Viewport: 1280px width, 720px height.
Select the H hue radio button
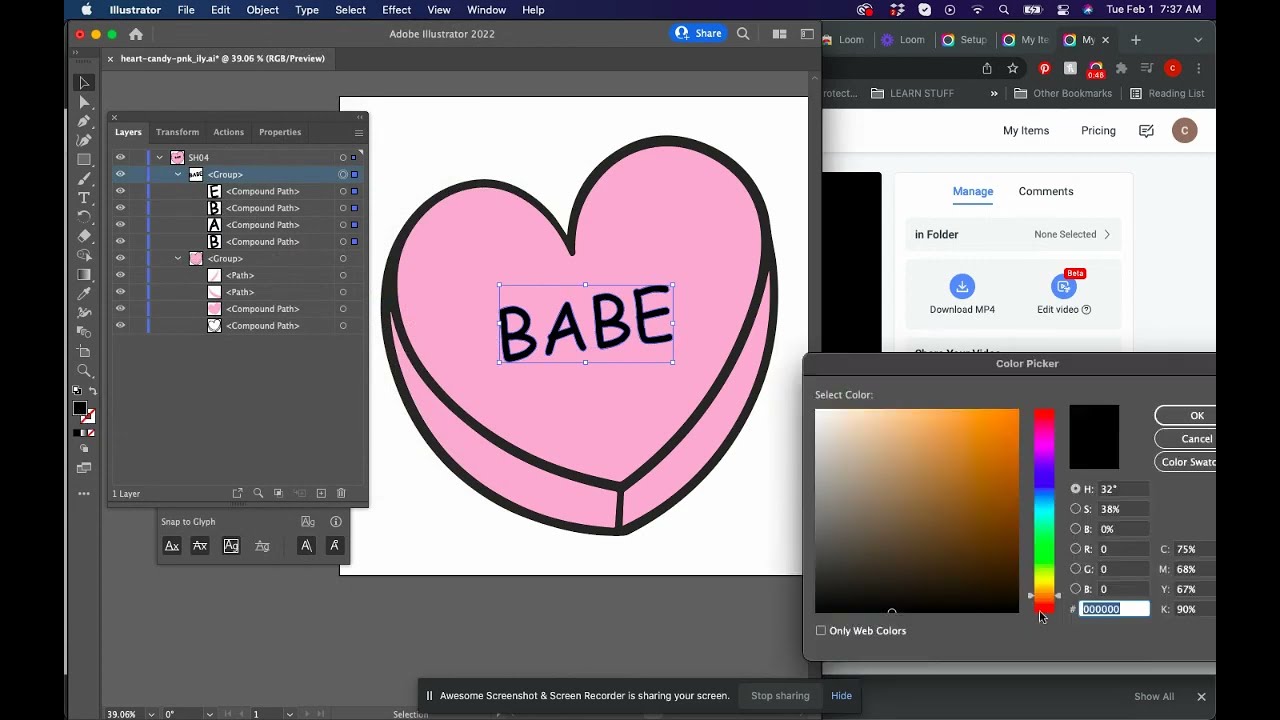[1076, 489]
